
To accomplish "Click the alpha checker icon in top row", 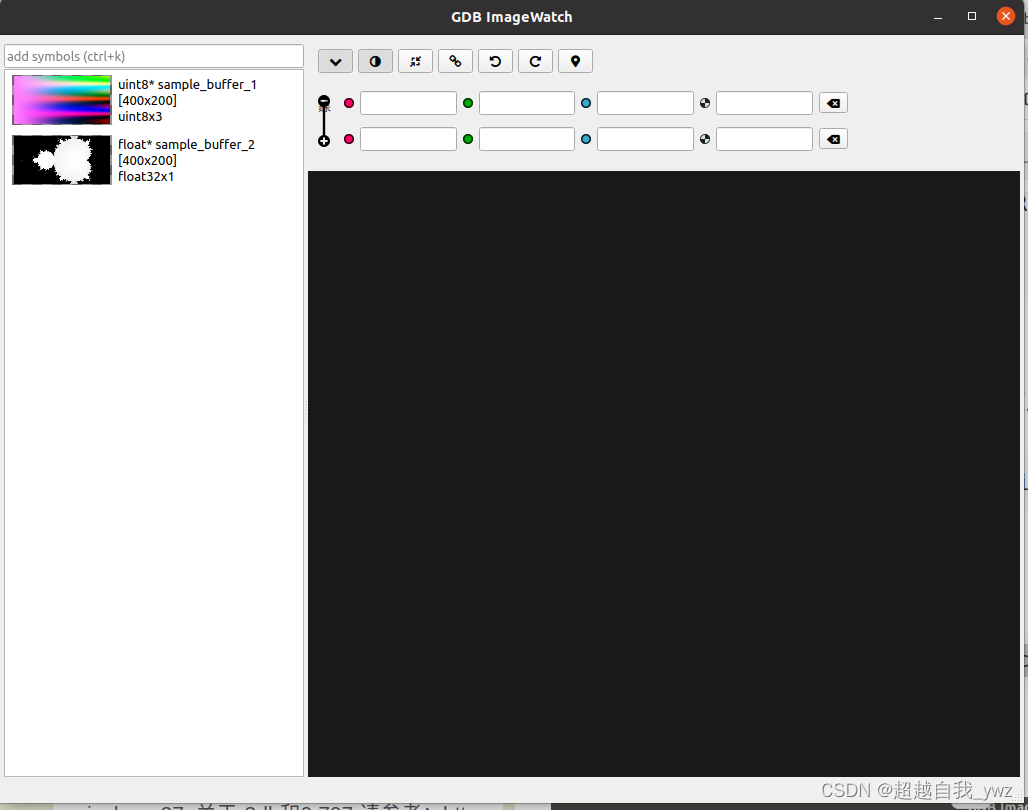I will click(705, 103).
